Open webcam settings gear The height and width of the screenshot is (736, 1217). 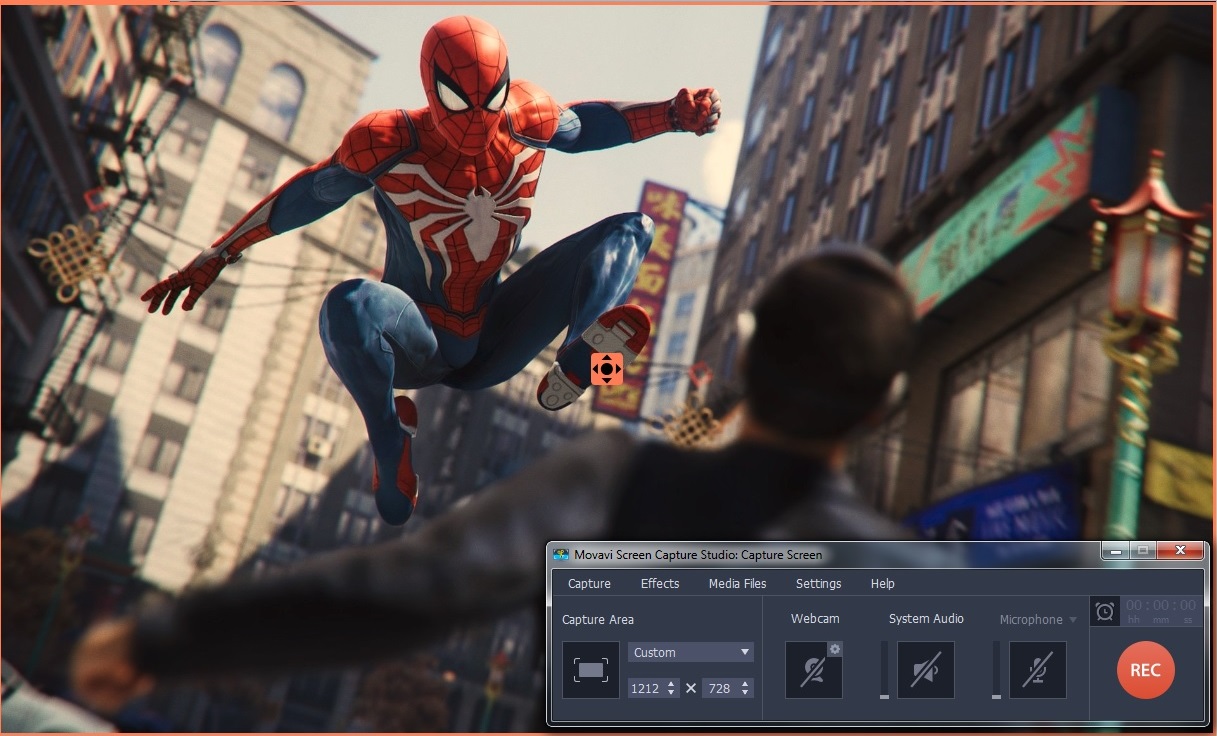(835, 649)
